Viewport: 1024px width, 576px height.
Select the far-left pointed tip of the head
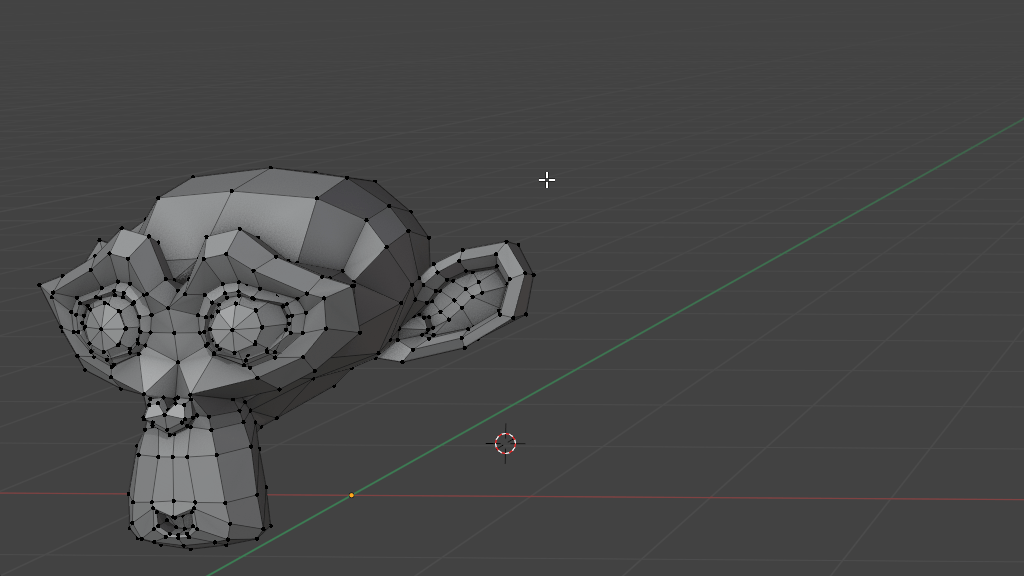pyautogui.click(x=40, y=285)
